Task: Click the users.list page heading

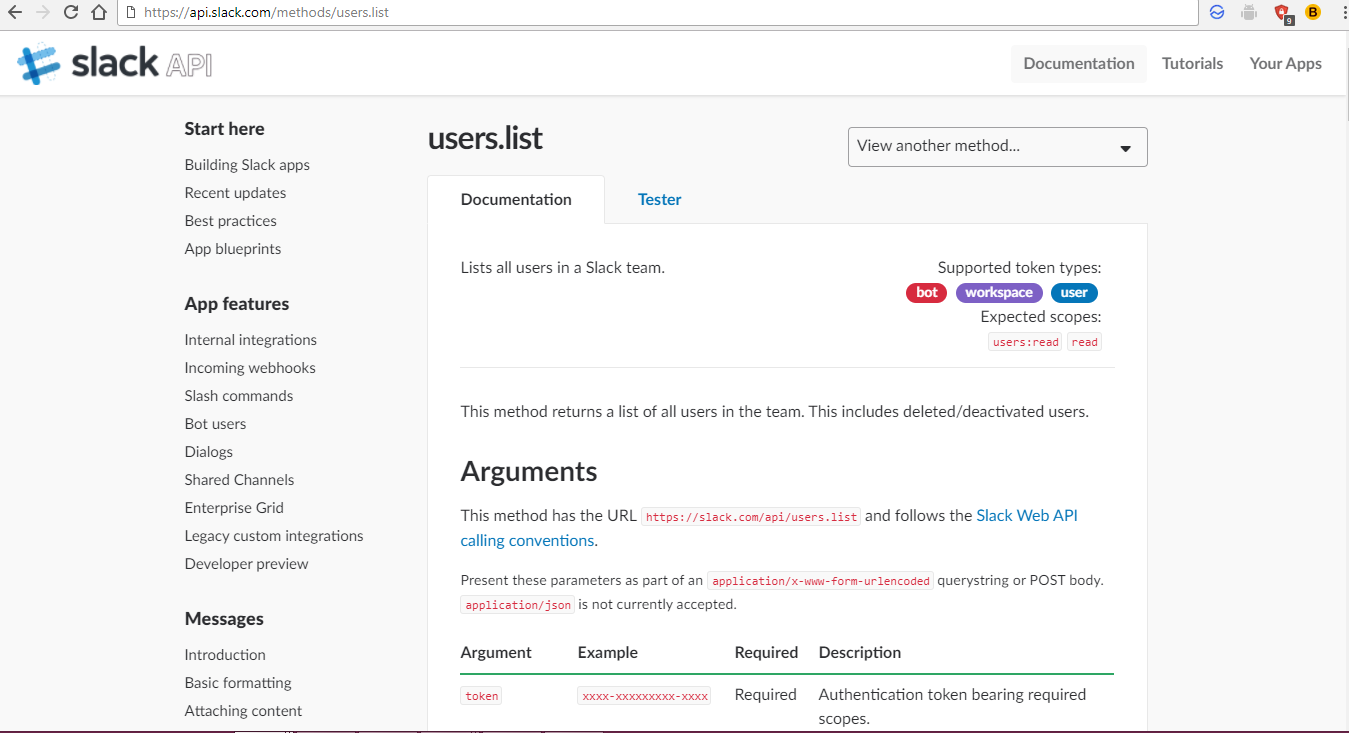Action: 485,138
